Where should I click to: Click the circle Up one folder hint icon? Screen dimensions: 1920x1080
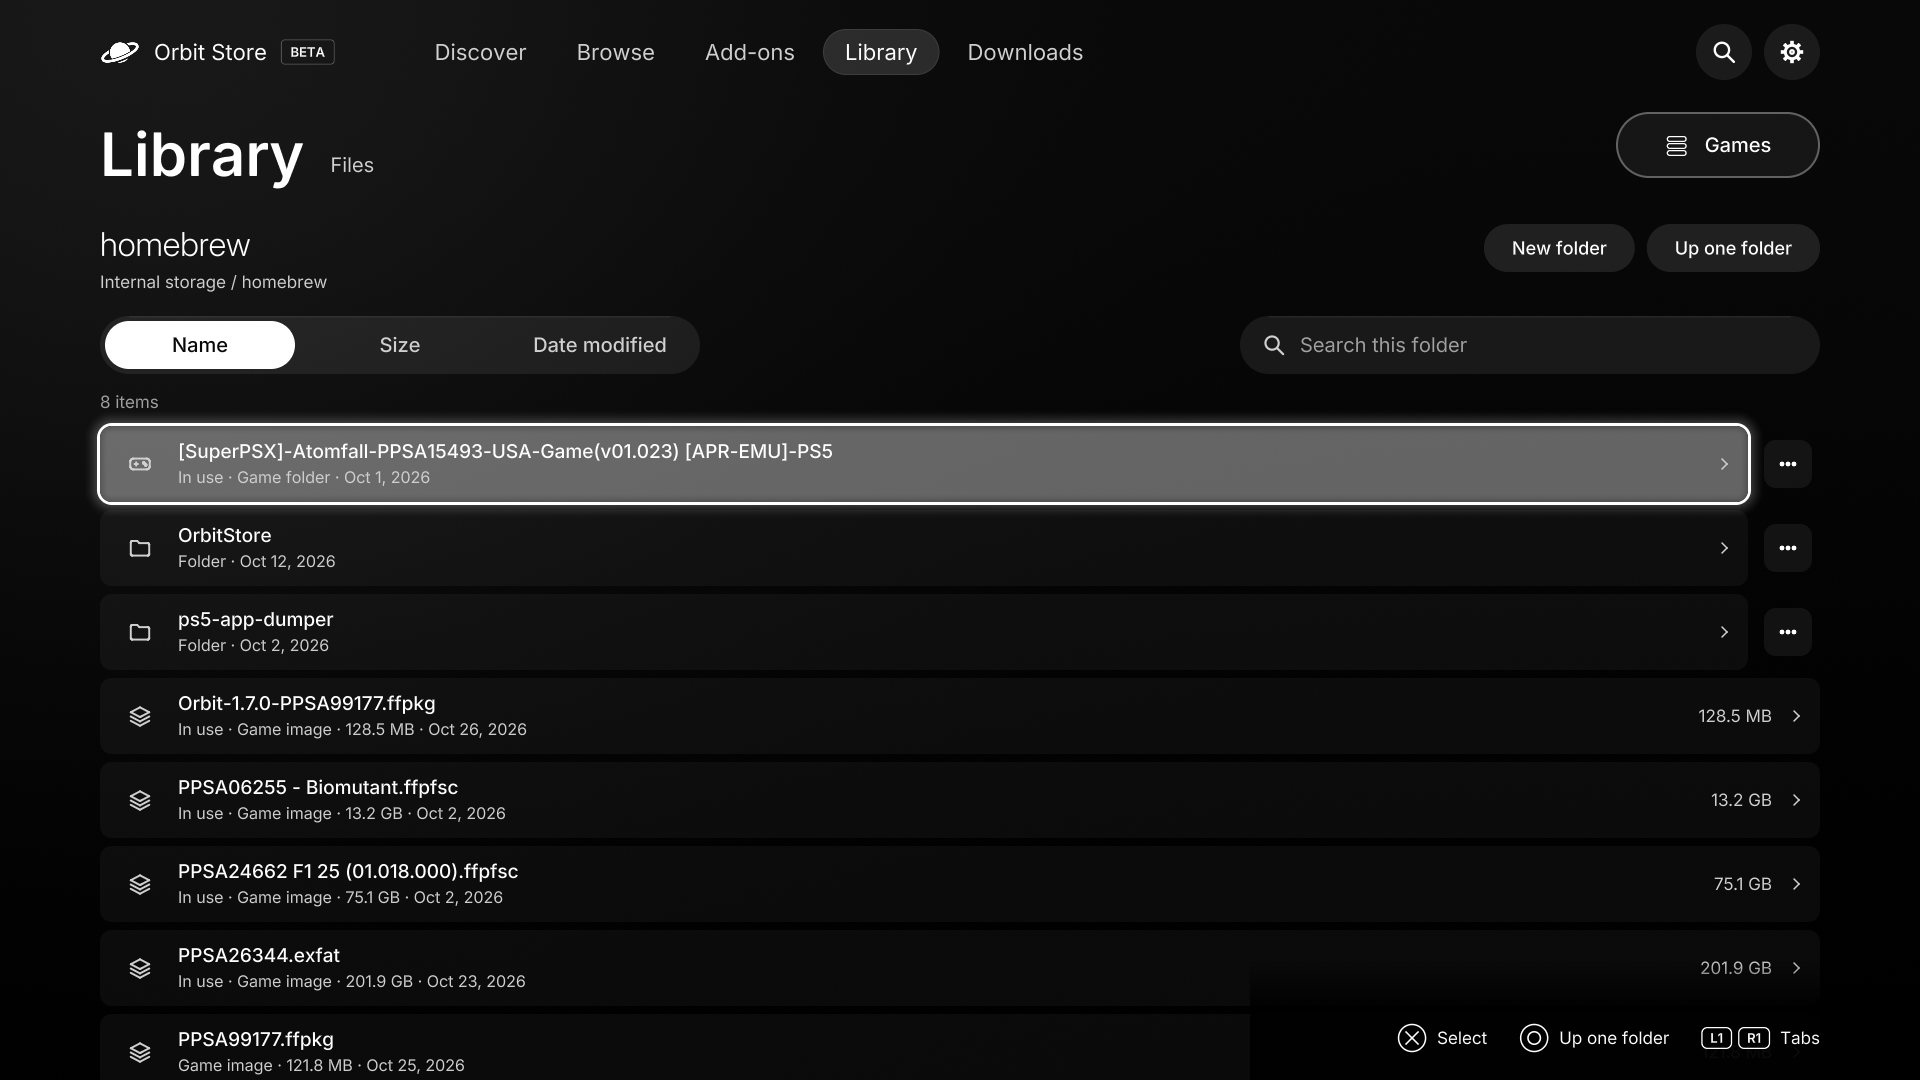pos(1533,1038)
